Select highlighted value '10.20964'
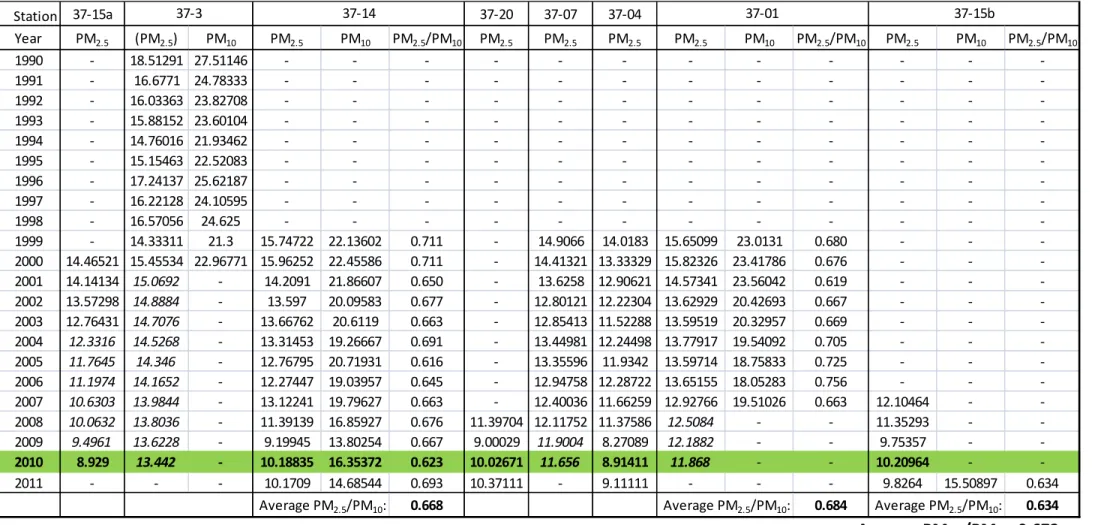The image size is (1098, 525). point(902,462)
